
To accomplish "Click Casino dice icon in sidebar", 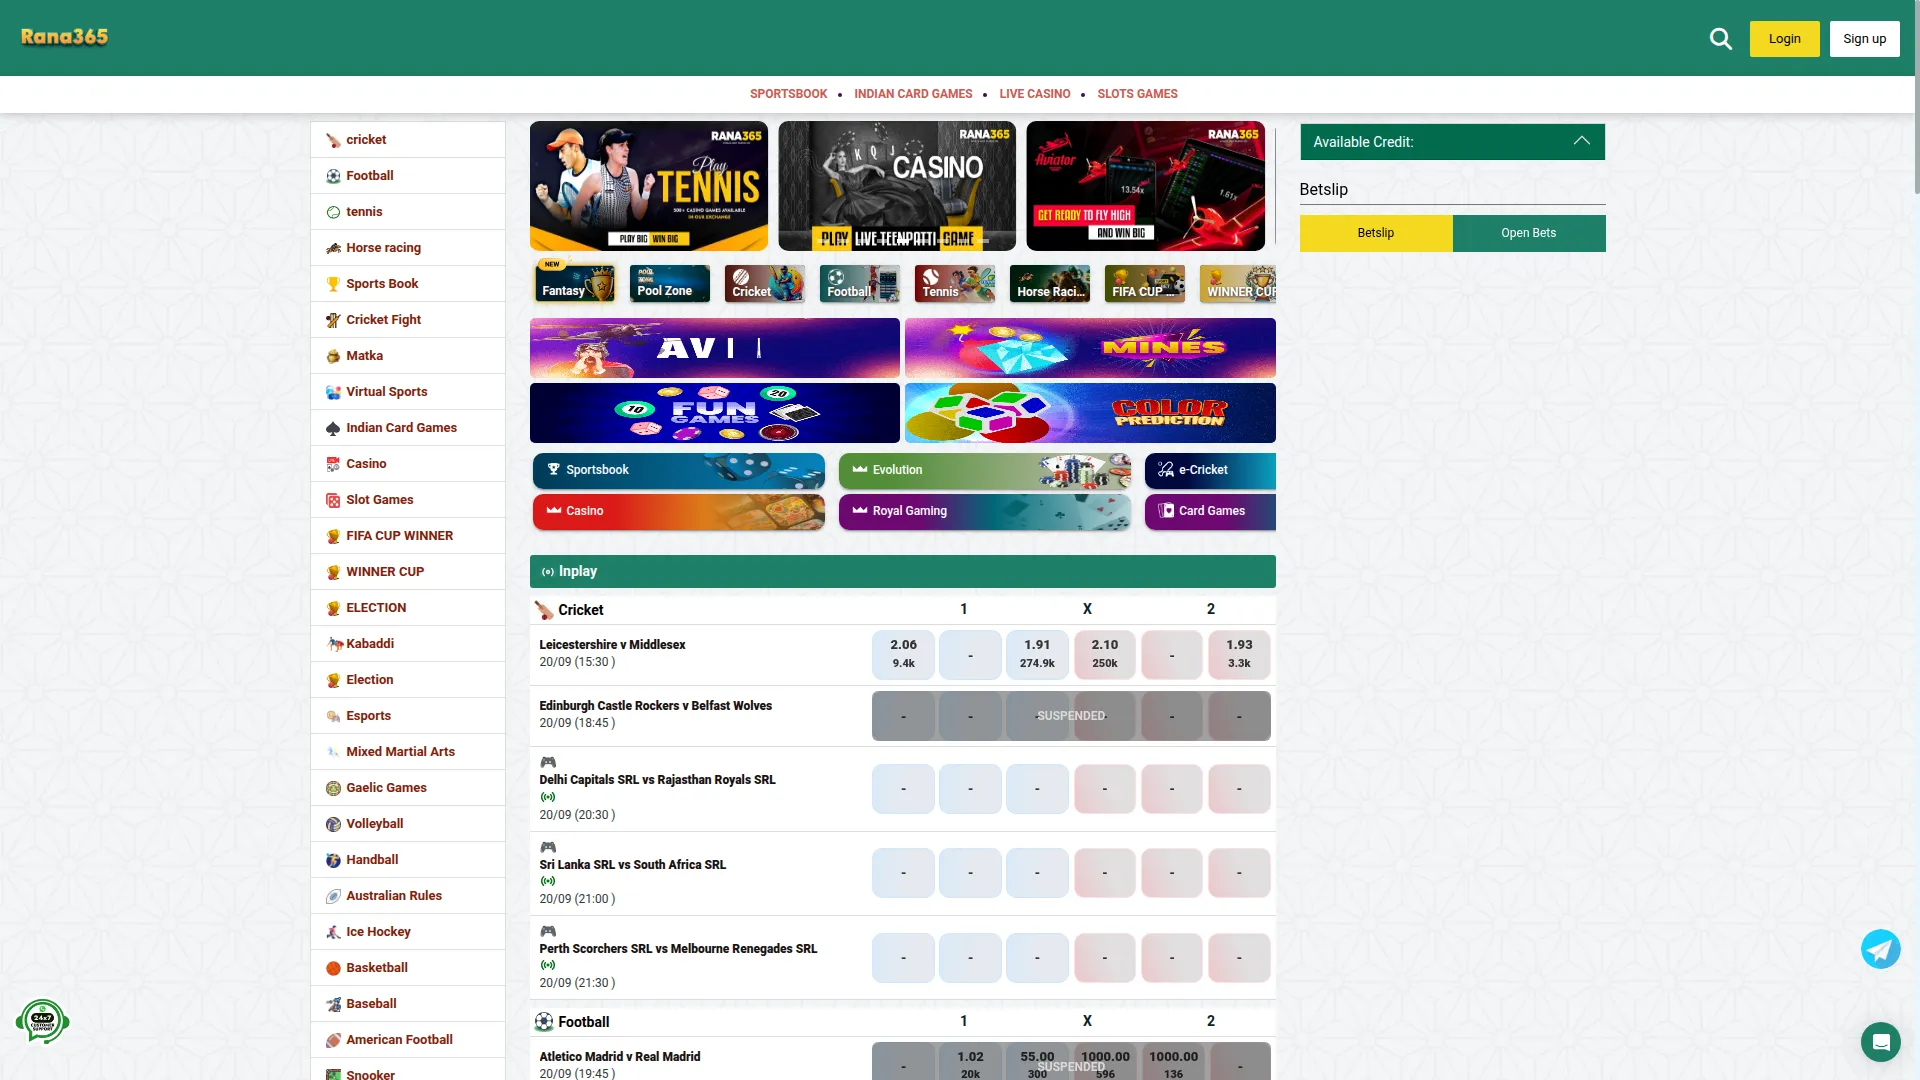I will (x=333, y=464).
